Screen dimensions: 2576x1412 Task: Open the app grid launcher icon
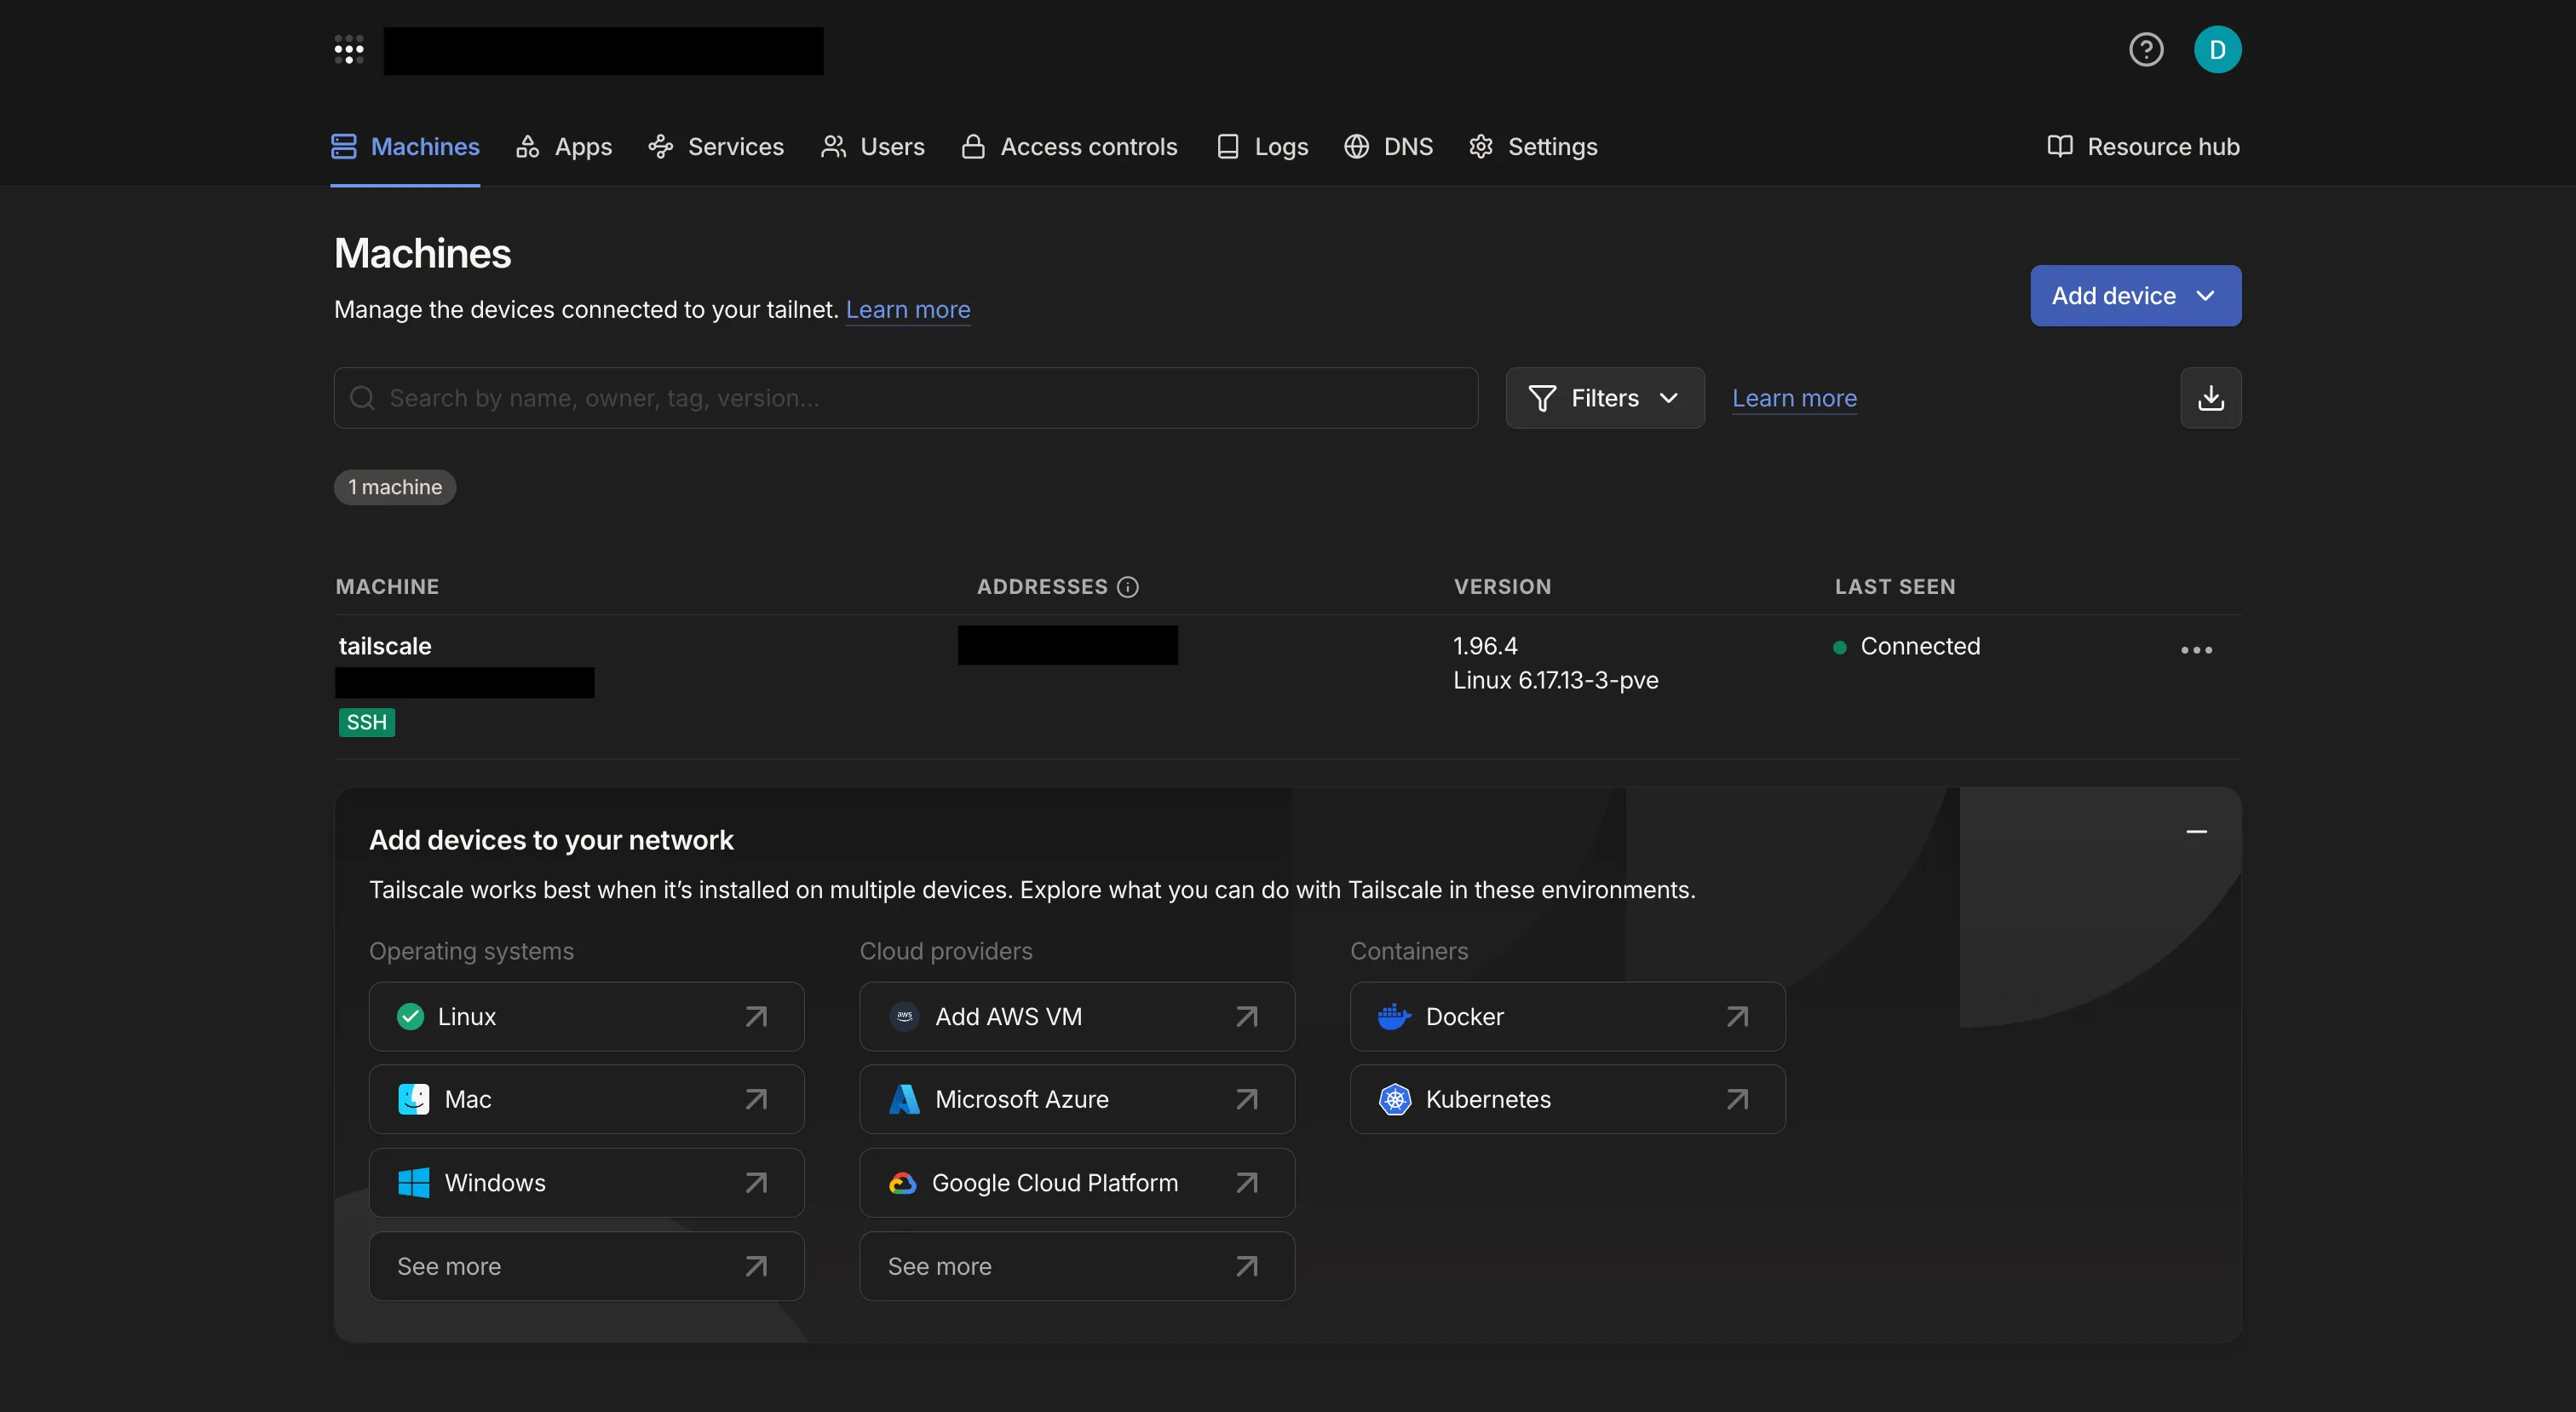click(348, 50)
